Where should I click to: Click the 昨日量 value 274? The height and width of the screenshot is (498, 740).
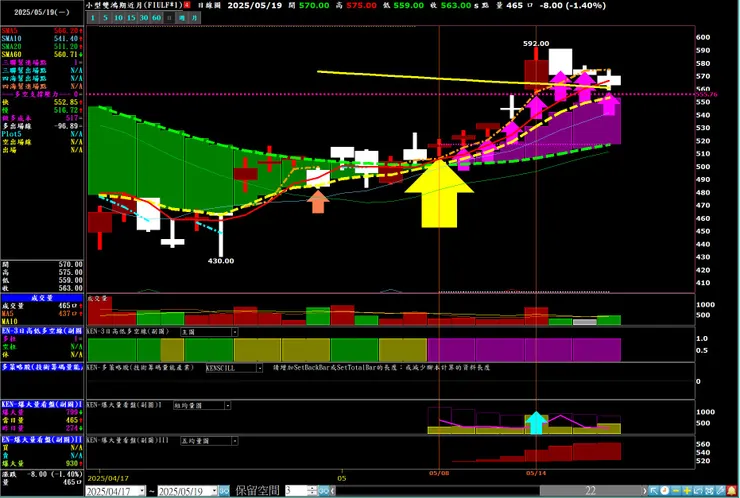[x=71, y=428]
